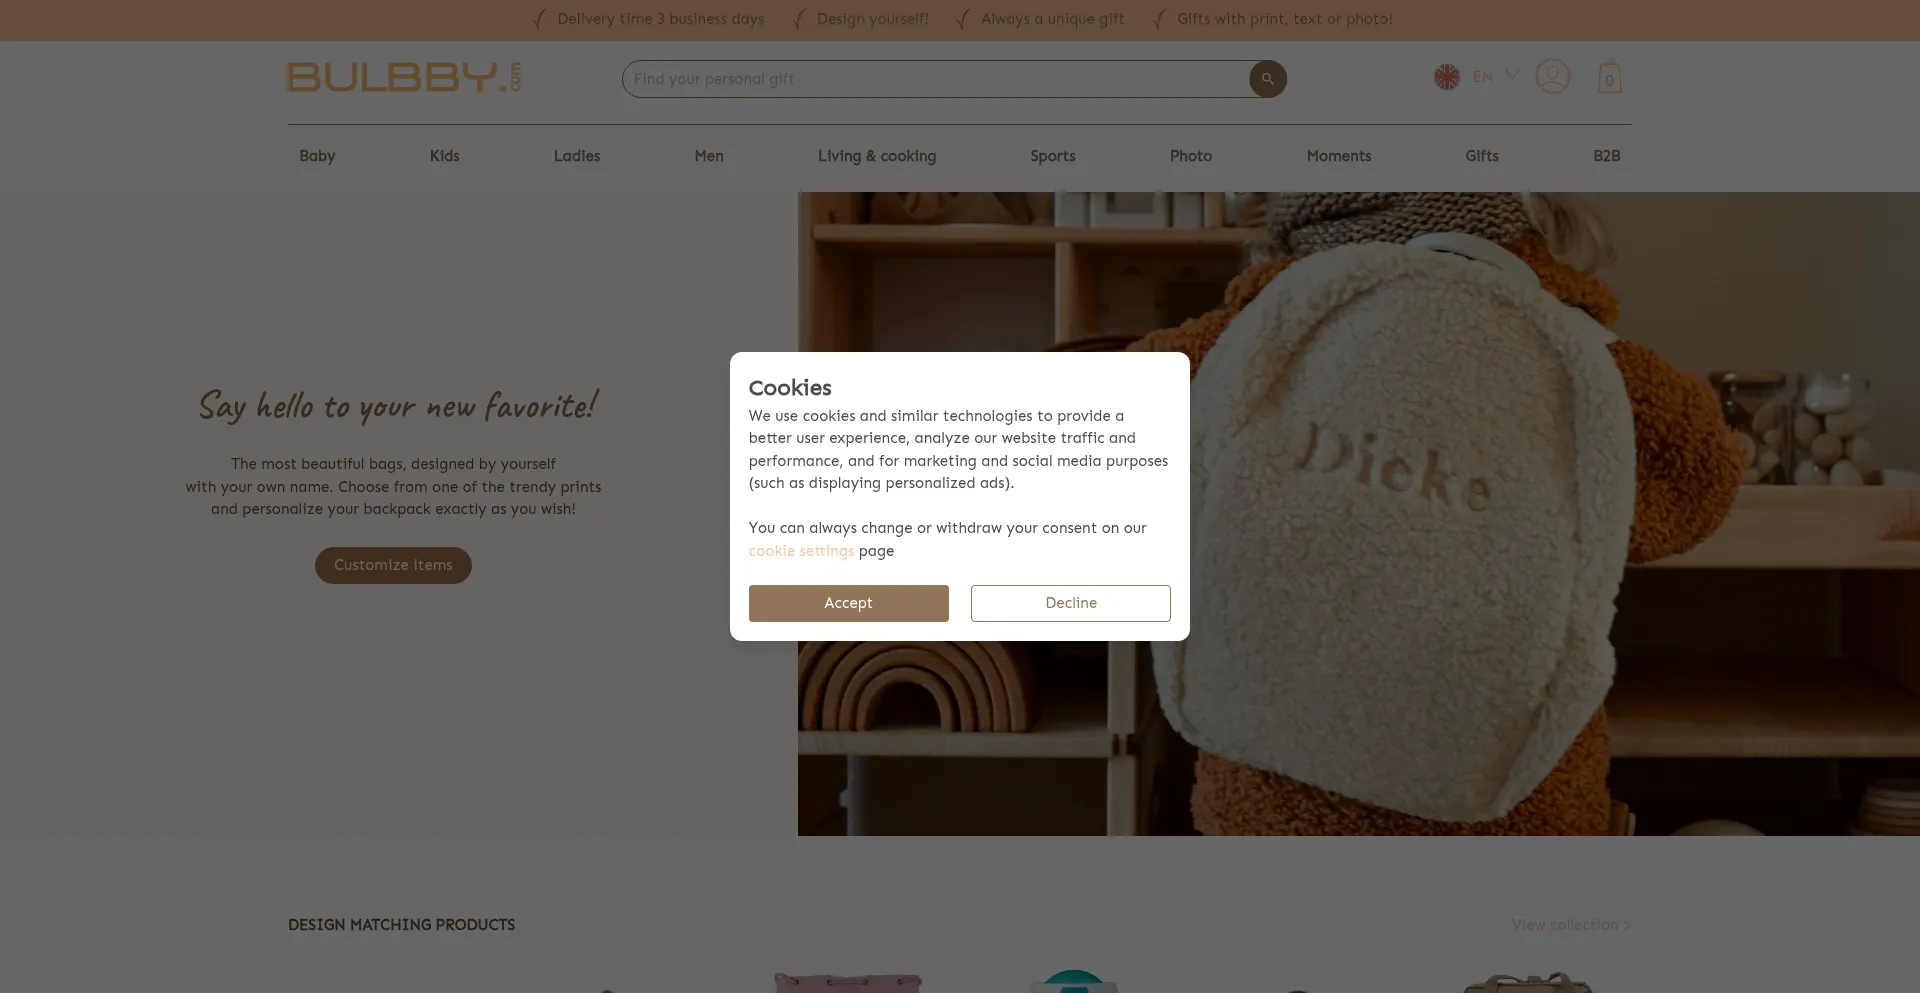Click the Customize items button
The width and height of the screenshot is (1920, 993).
[x=393, y=565]
